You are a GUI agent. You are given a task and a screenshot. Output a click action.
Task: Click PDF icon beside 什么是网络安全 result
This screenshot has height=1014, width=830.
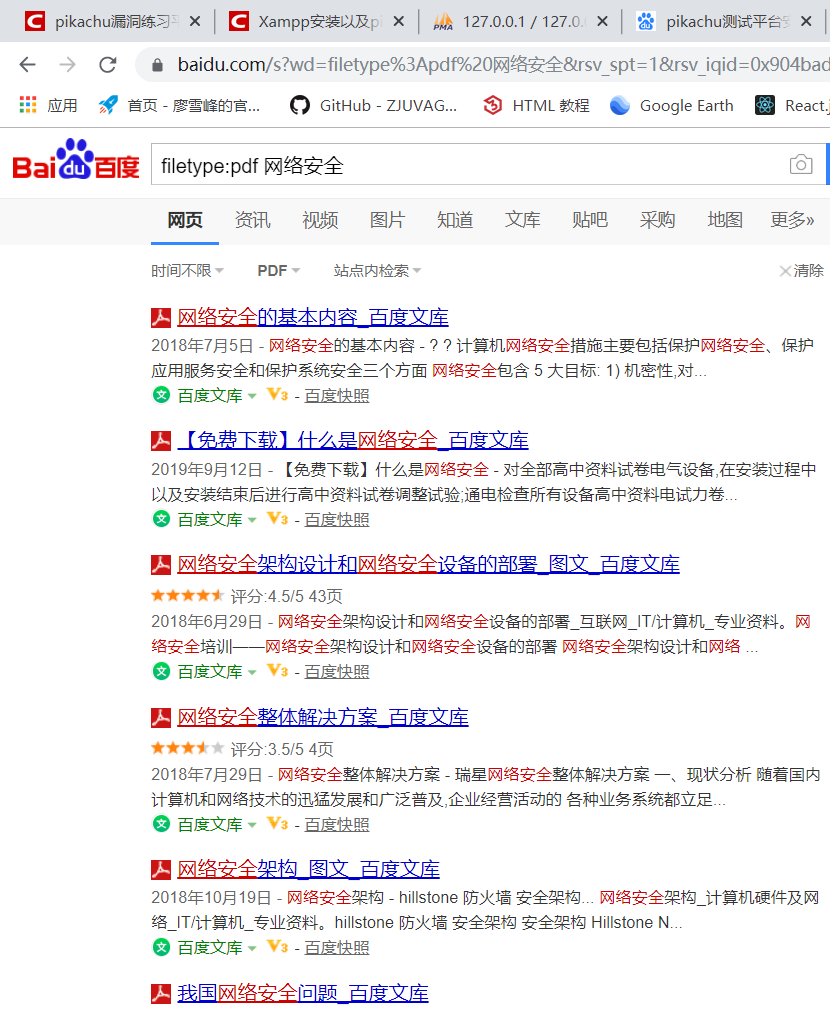161,440
